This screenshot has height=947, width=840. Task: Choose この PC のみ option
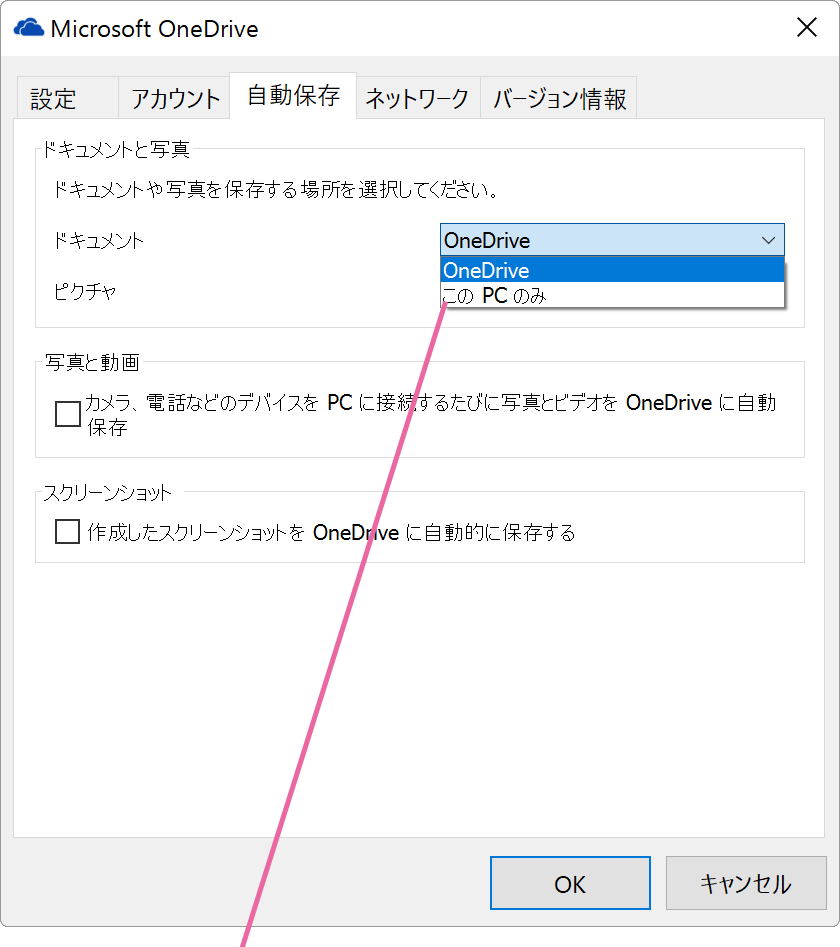point(612,295)
